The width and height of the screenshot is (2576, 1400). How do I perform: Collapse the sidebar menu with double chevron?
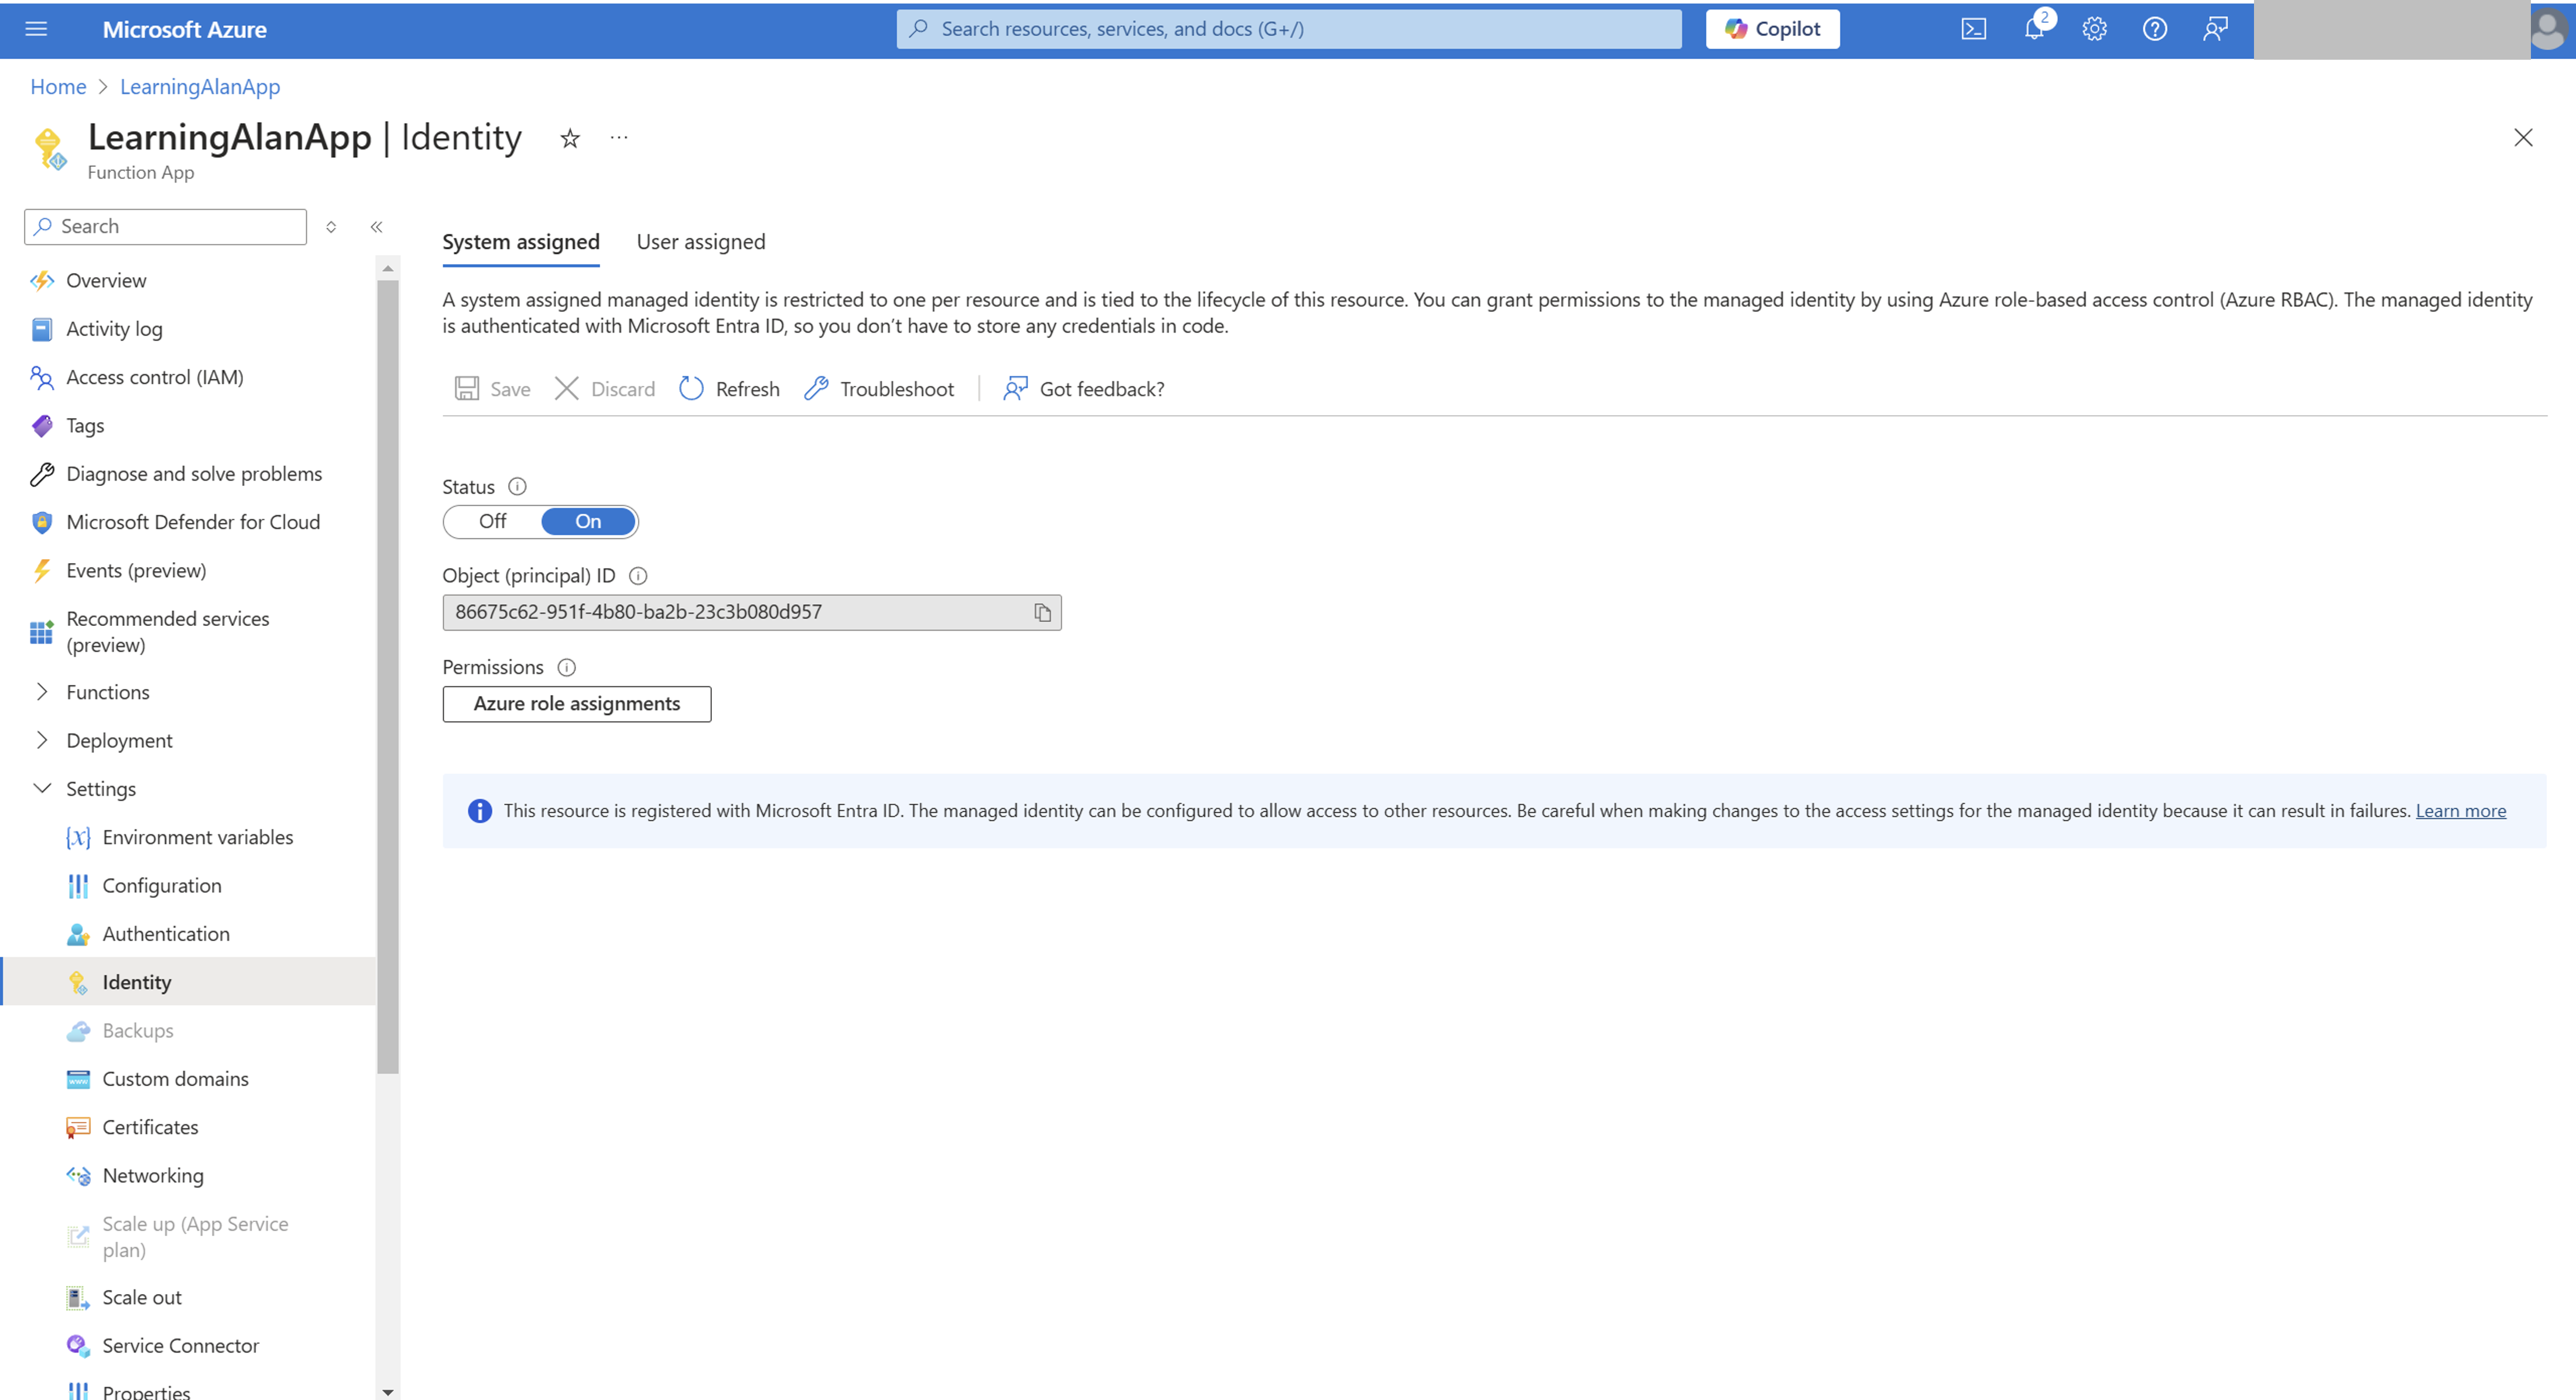(377, 227)
